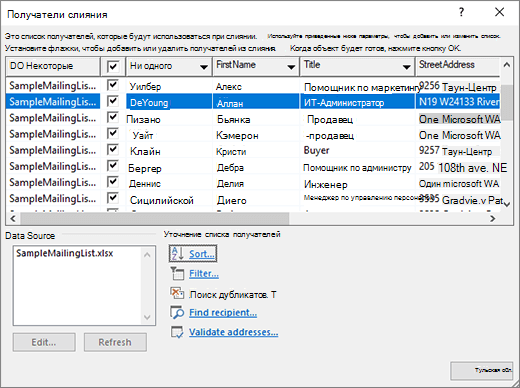Click the right arrow of horizontal scrollbar
The width and height of the screenshot is (520, 388).
pyautogui.click(x=492, y=219)
